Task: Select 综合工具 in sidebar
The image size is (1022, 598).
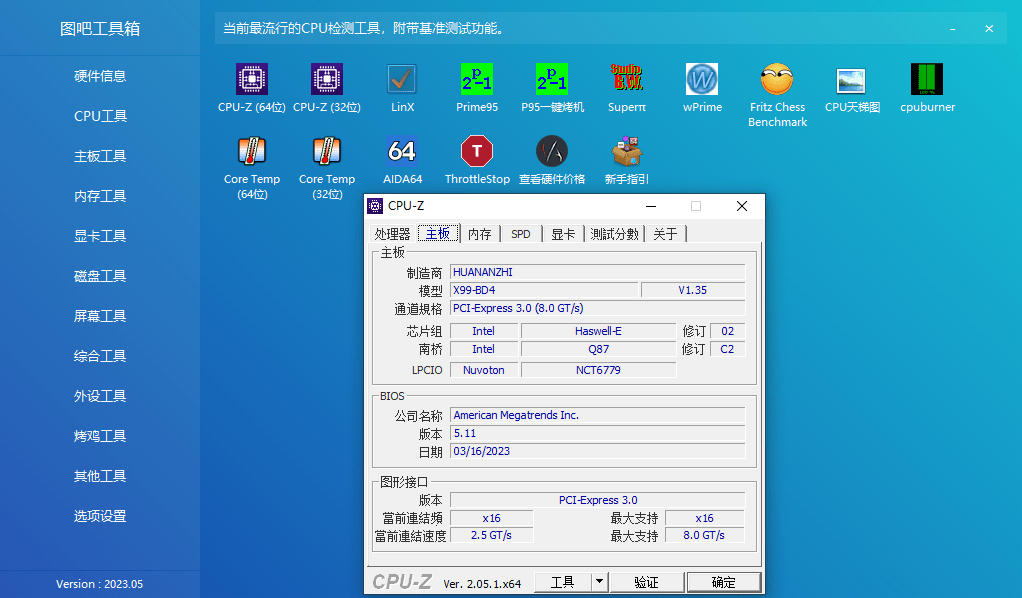Action: tap(100, 356)
